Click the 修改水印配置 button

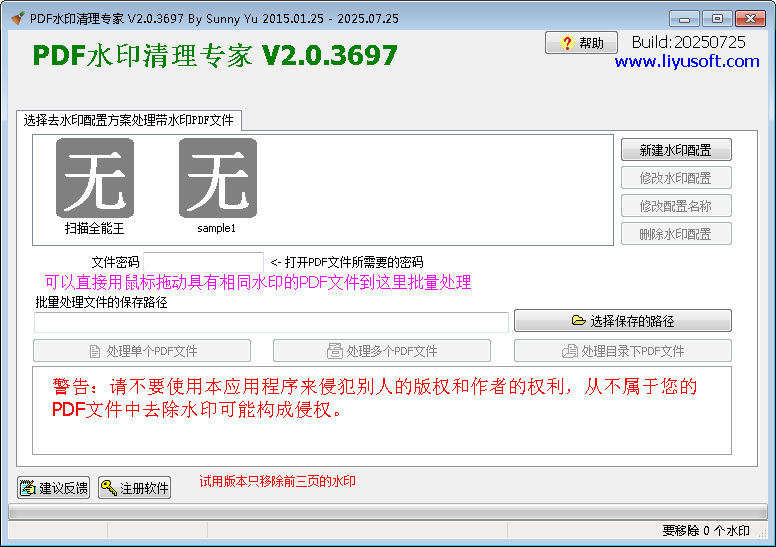point(676,178)
